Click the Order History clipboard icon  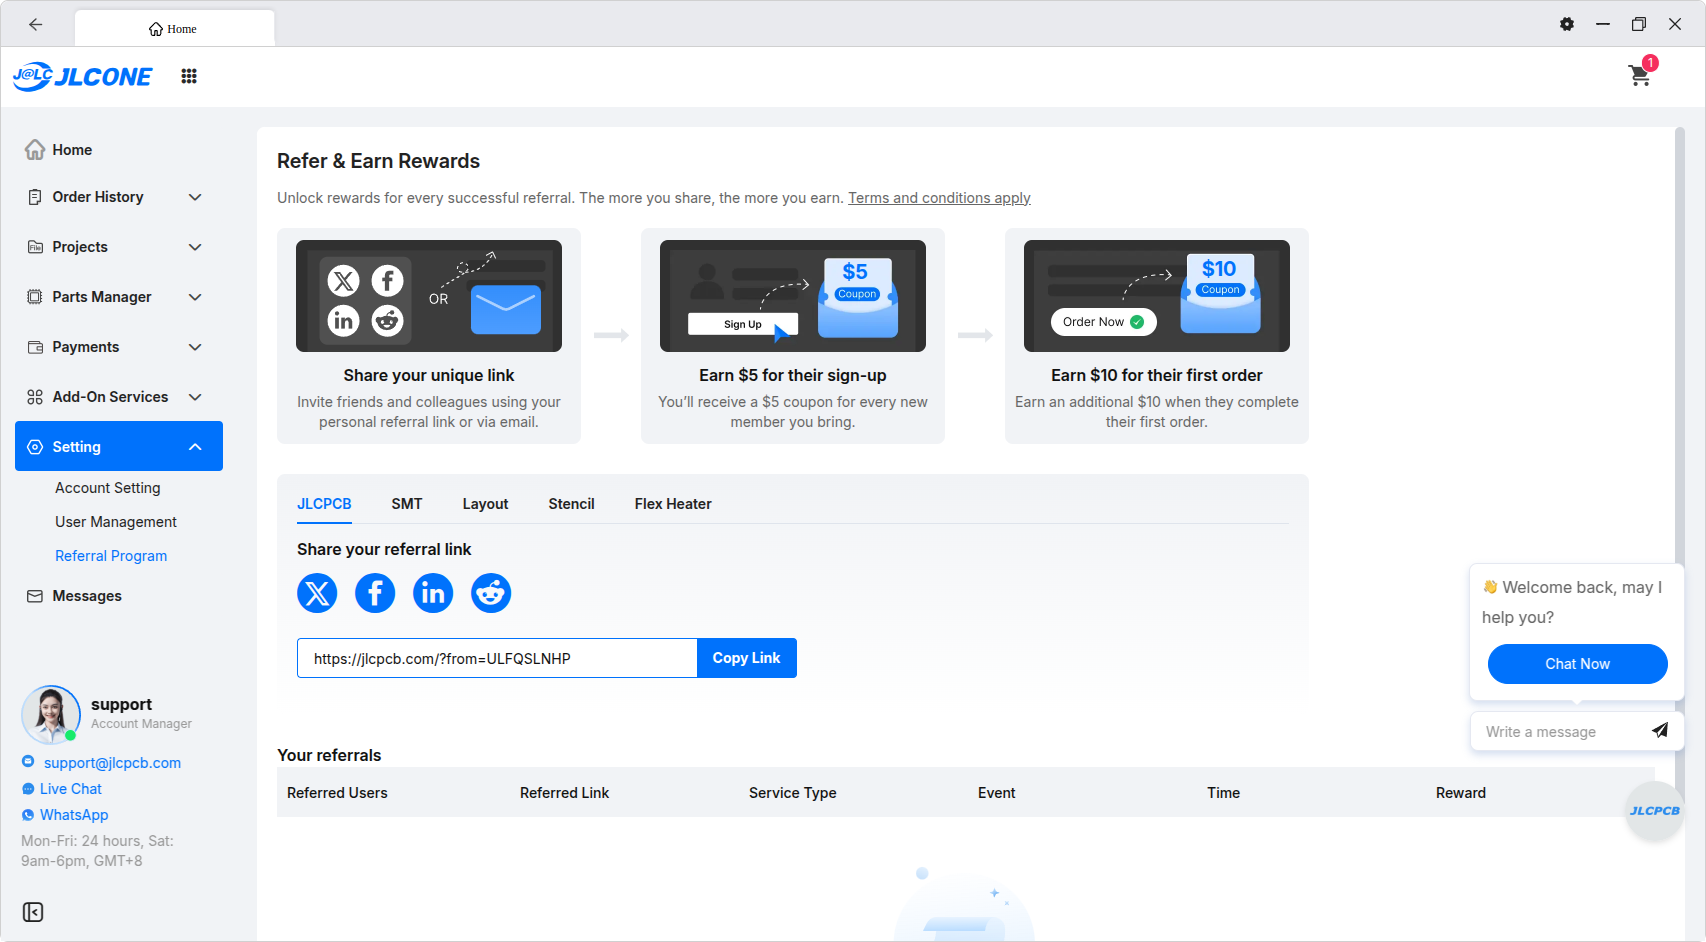[x=35, y=197]
